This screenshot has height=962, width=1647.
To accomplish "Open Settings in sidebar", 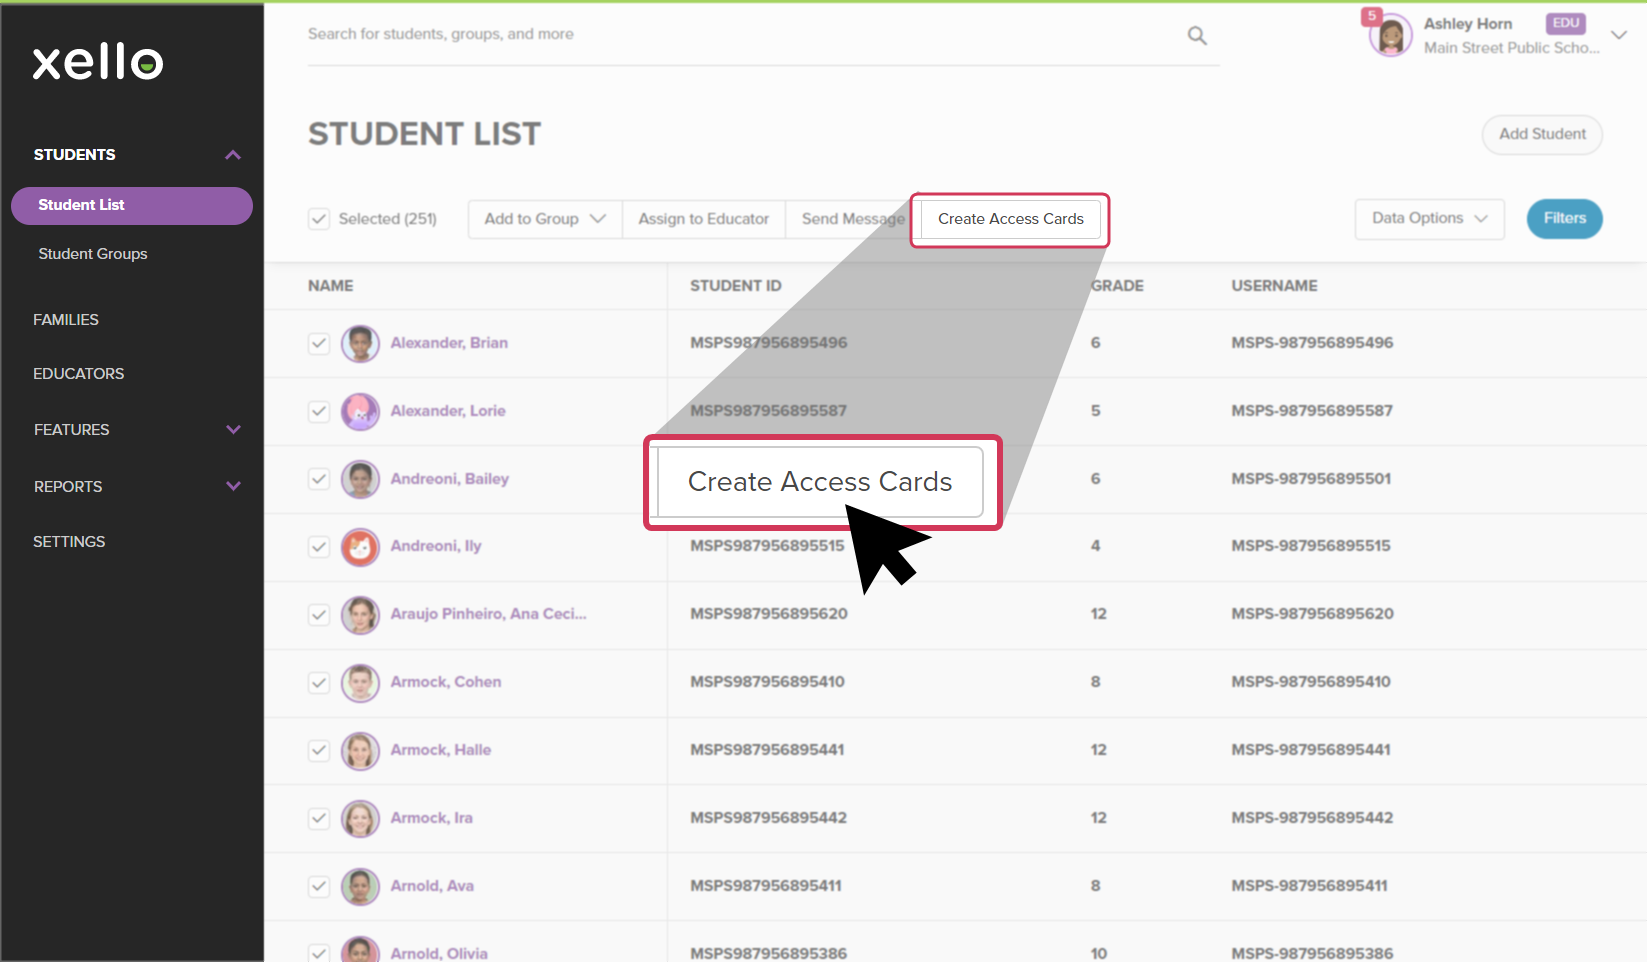I will point(69,542).
